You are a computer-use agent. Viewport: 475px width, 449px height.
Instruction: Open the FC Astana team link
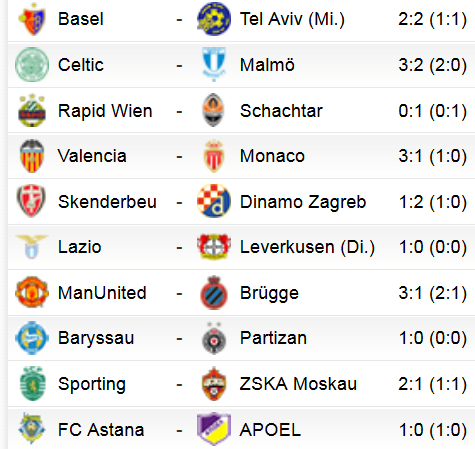101,429
